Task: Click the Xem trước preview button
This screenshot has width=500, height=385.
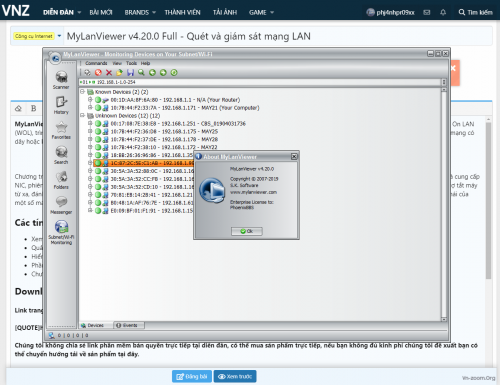Action: point(235,376)
